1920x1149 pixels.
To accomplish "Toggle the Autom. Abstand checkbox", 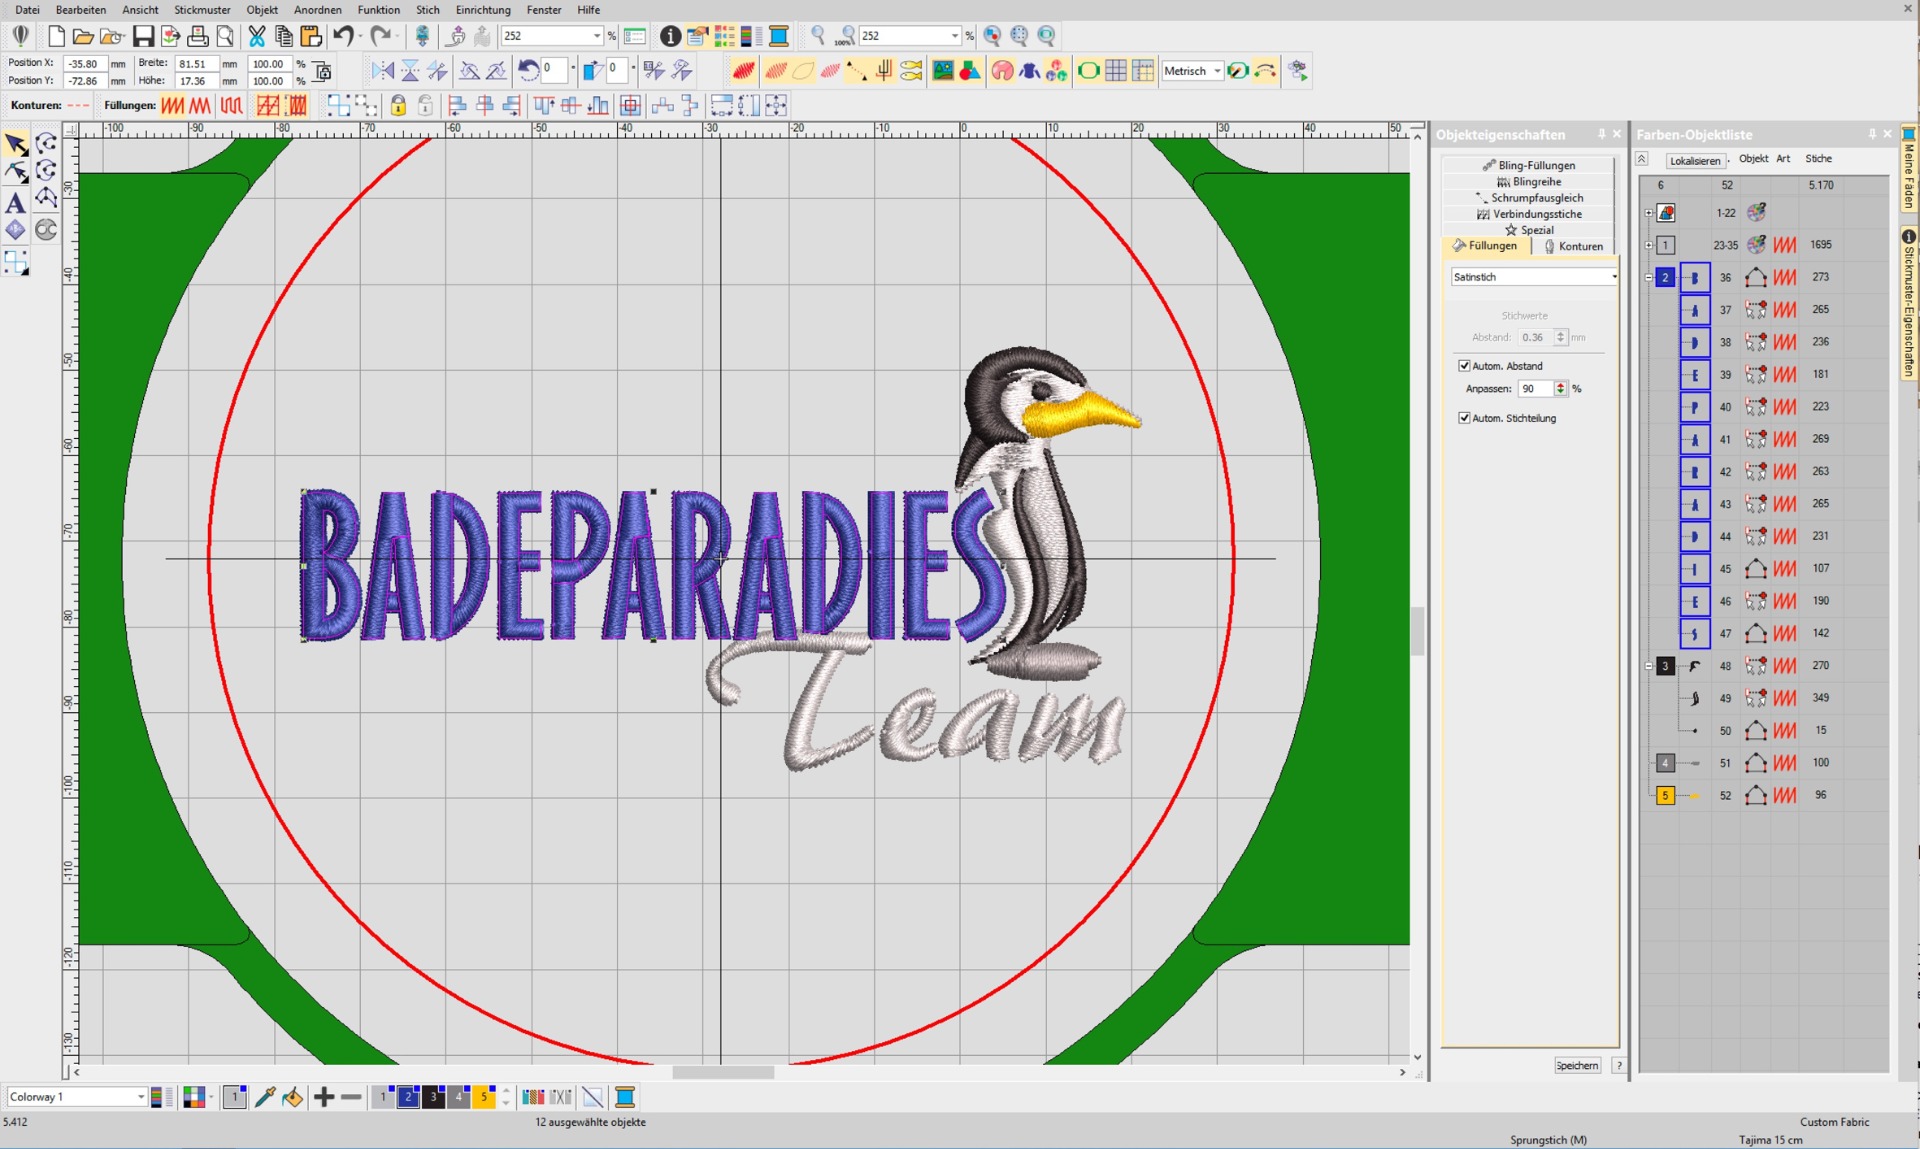I will [1464, 366].
